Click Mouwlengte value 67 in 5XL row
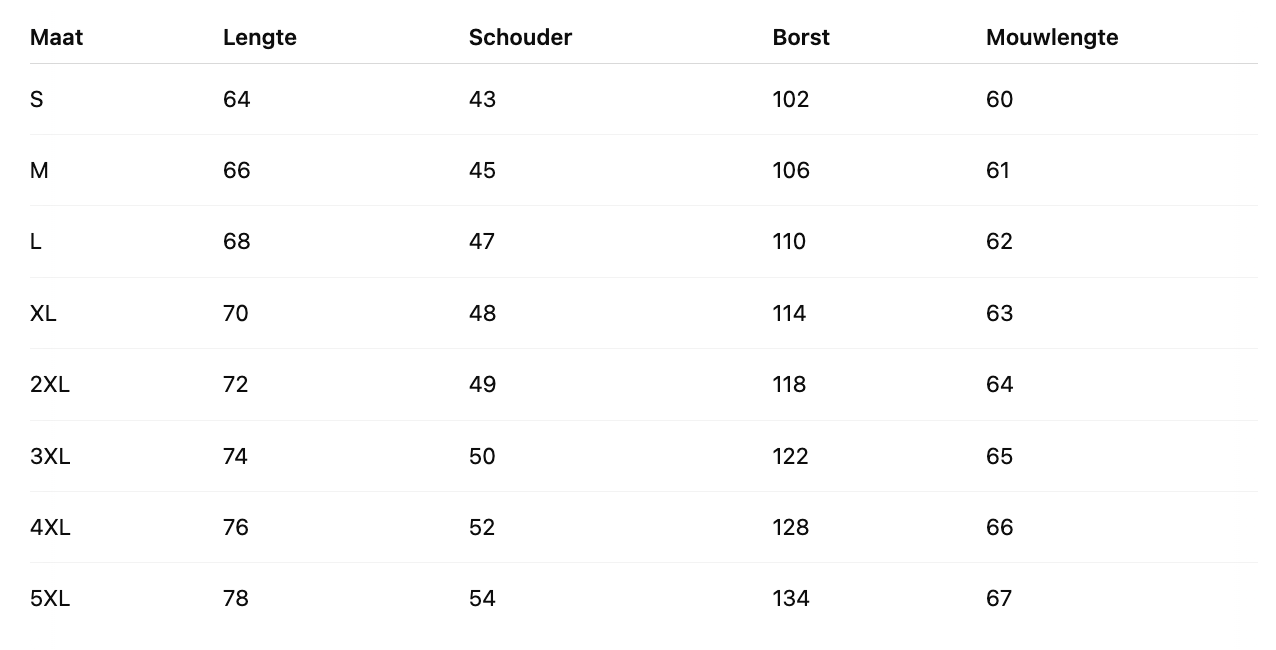The width and height of the screenshot is (1276, 650). pos(999,598)
